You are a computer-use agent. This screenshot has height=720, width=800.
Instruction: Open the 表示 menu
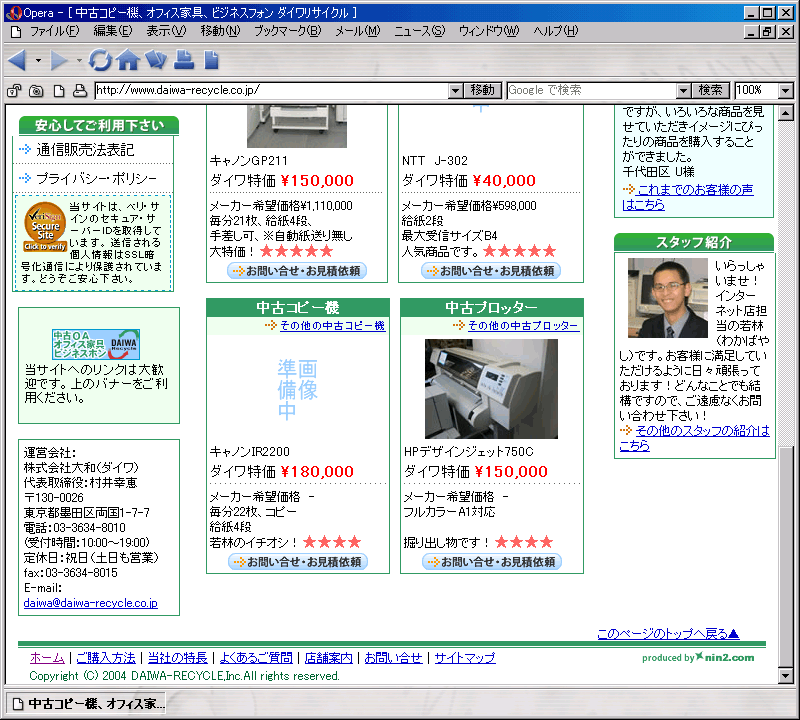click(166, 32)
